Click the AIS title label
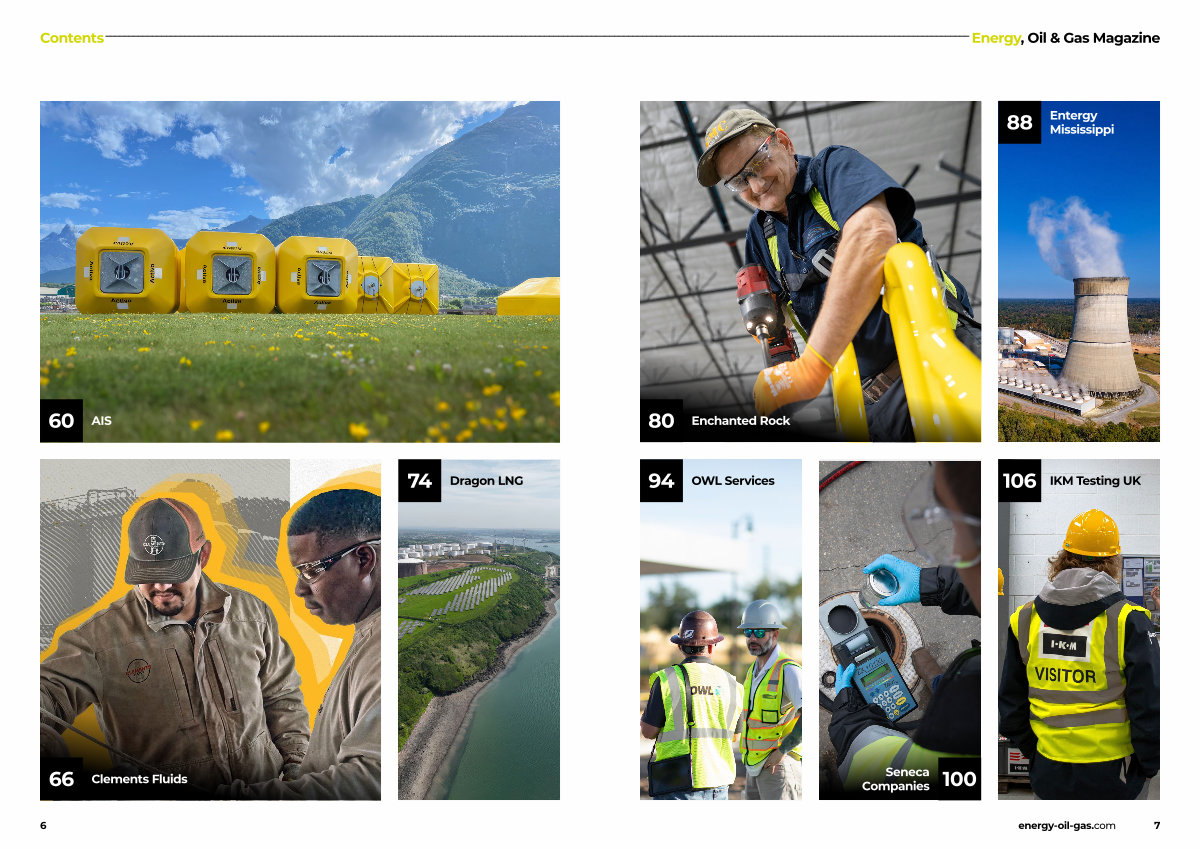Image resolution: width=1200 pixels, height=849 pixels. tap(101, 421)
